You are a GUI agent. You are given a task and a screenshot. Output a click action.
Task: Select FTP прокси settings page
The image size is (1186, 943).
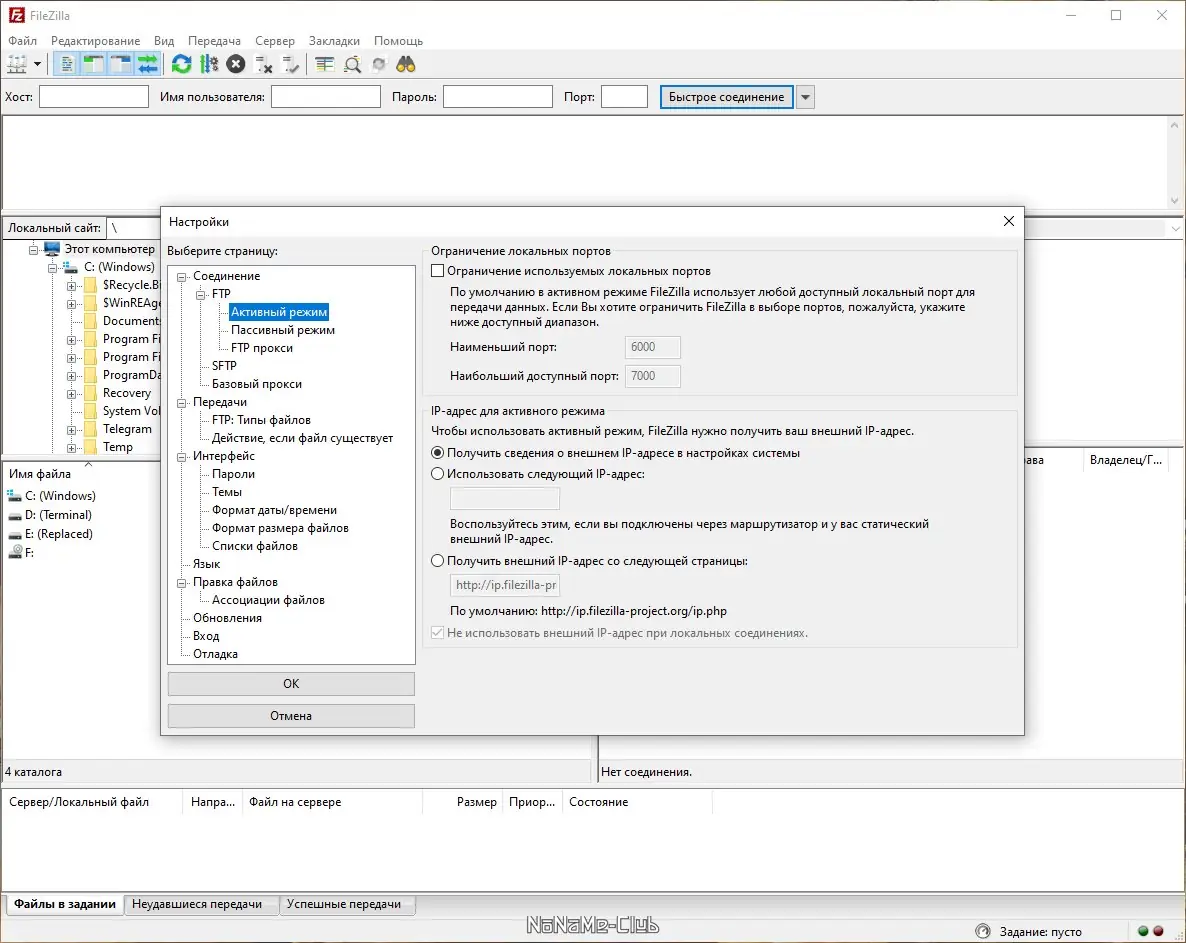(x=262, y=348)
